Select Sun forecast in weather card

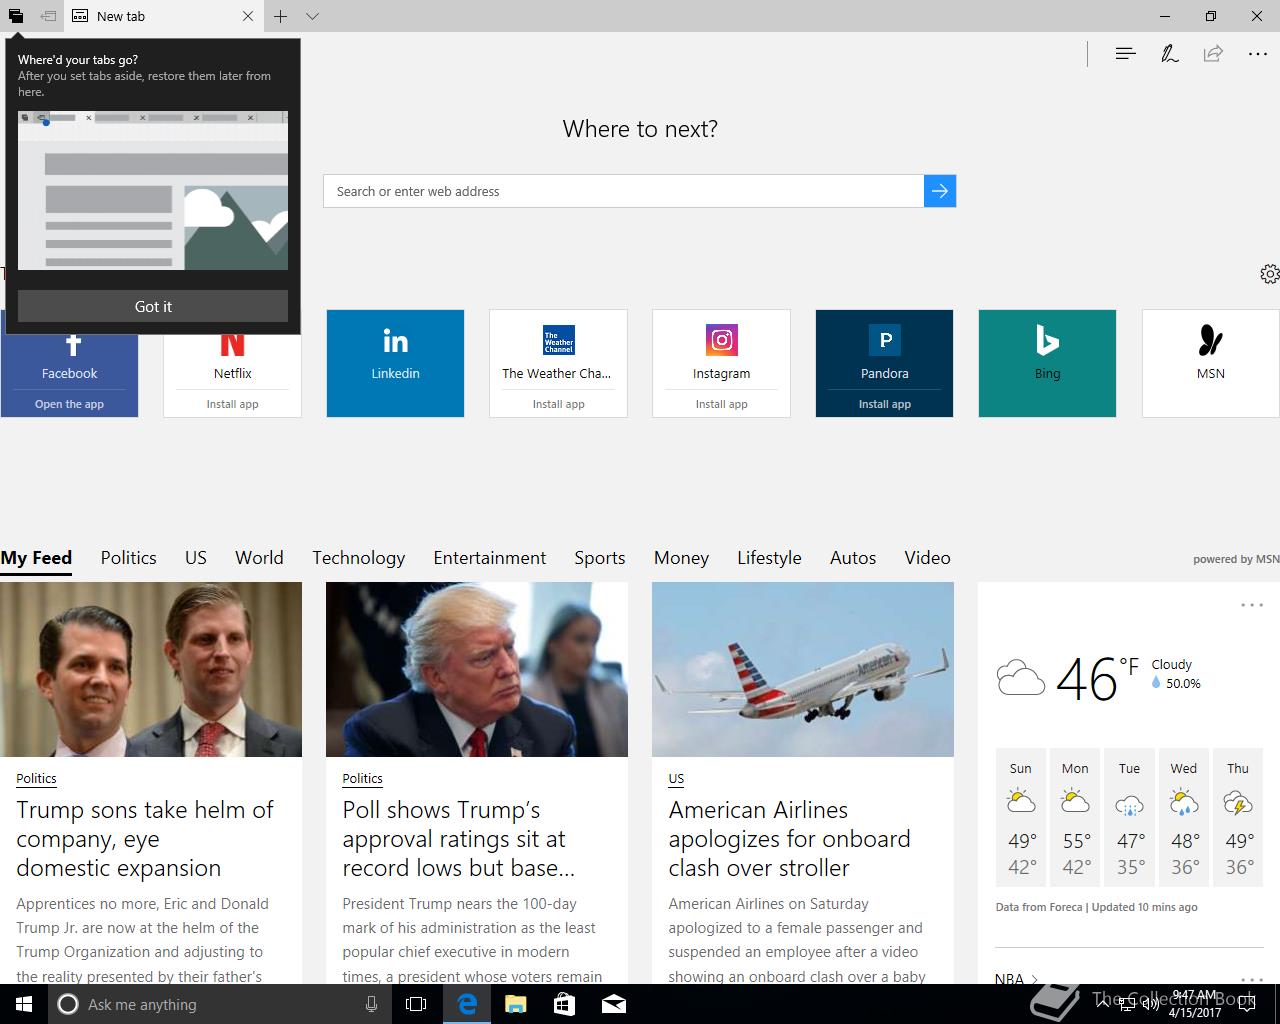(1020, 817)
